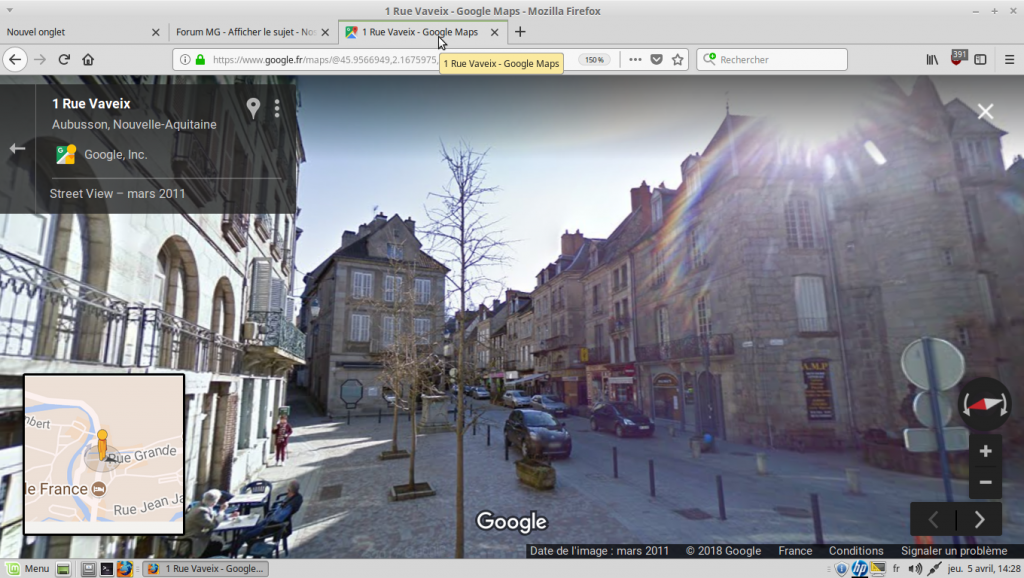This screenshot has height=578, width=1024.
Task: Zoom in with the plus button
Action: (x=985, y=451)
